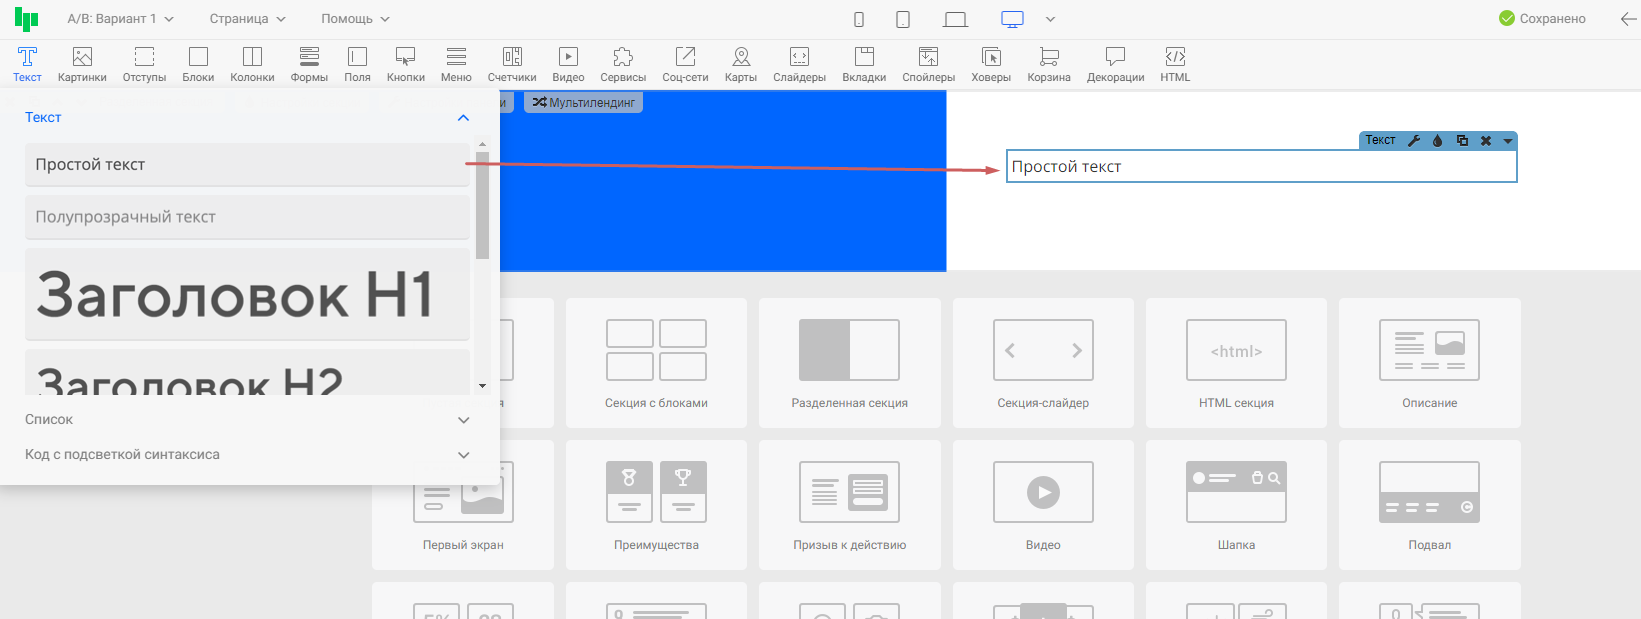Open the Помощь menu
The image size is (1641, 619).
click(x=355, y=19)
